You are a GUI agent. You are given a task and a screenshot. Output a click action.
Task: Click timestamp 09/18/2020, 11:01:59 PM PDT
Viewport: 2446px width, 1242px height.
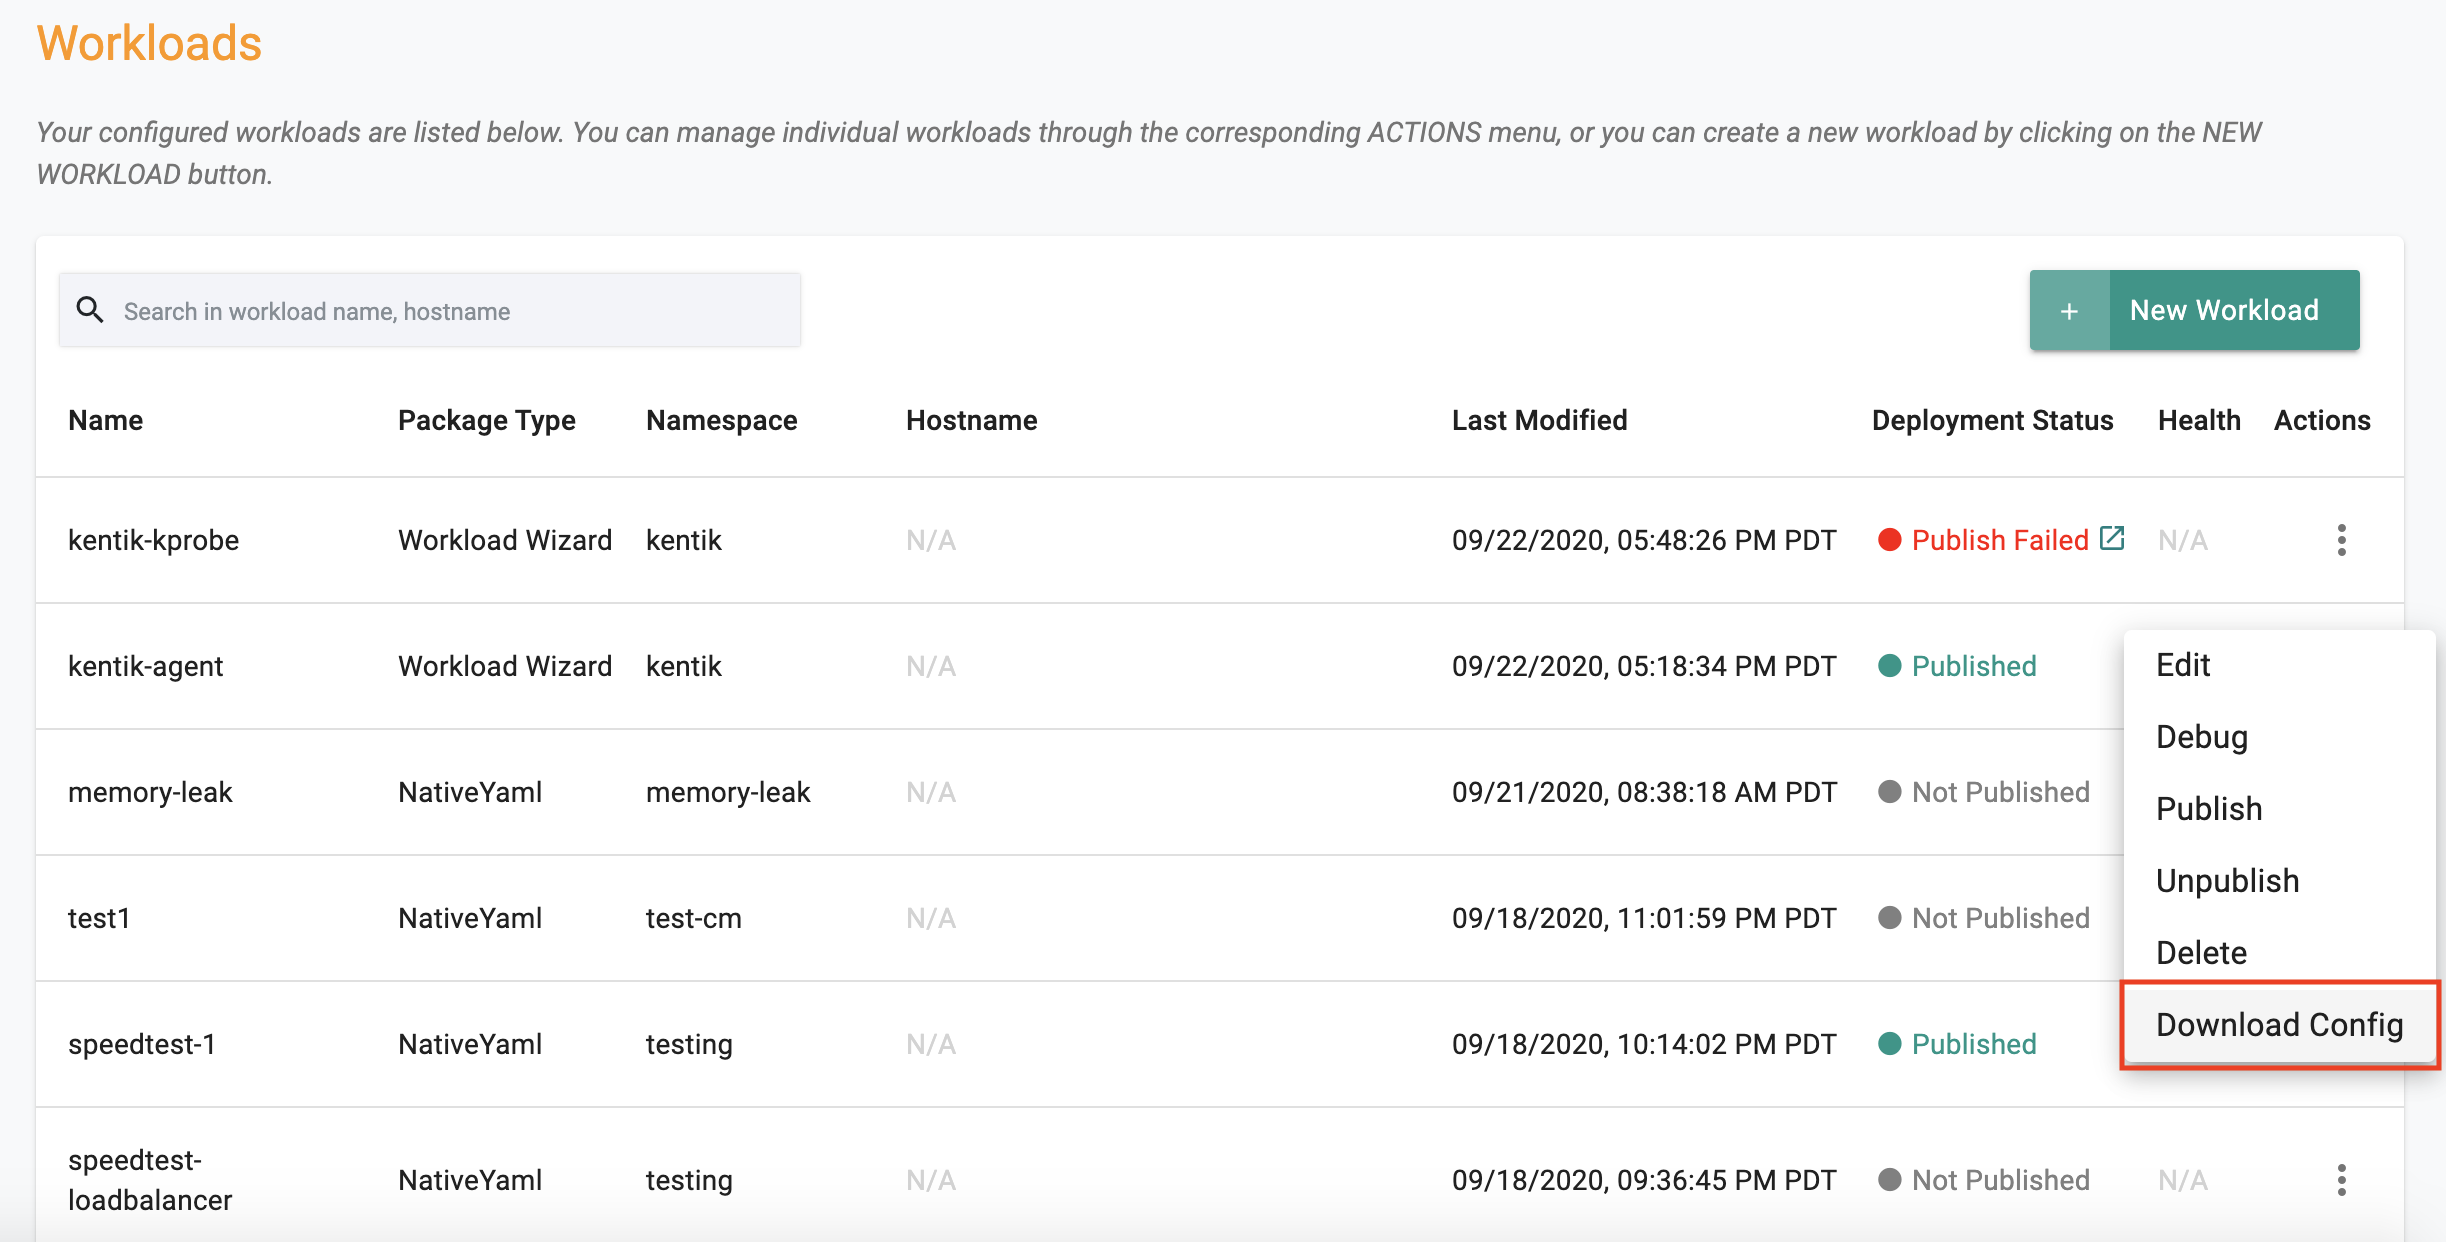coord(1644,918)
